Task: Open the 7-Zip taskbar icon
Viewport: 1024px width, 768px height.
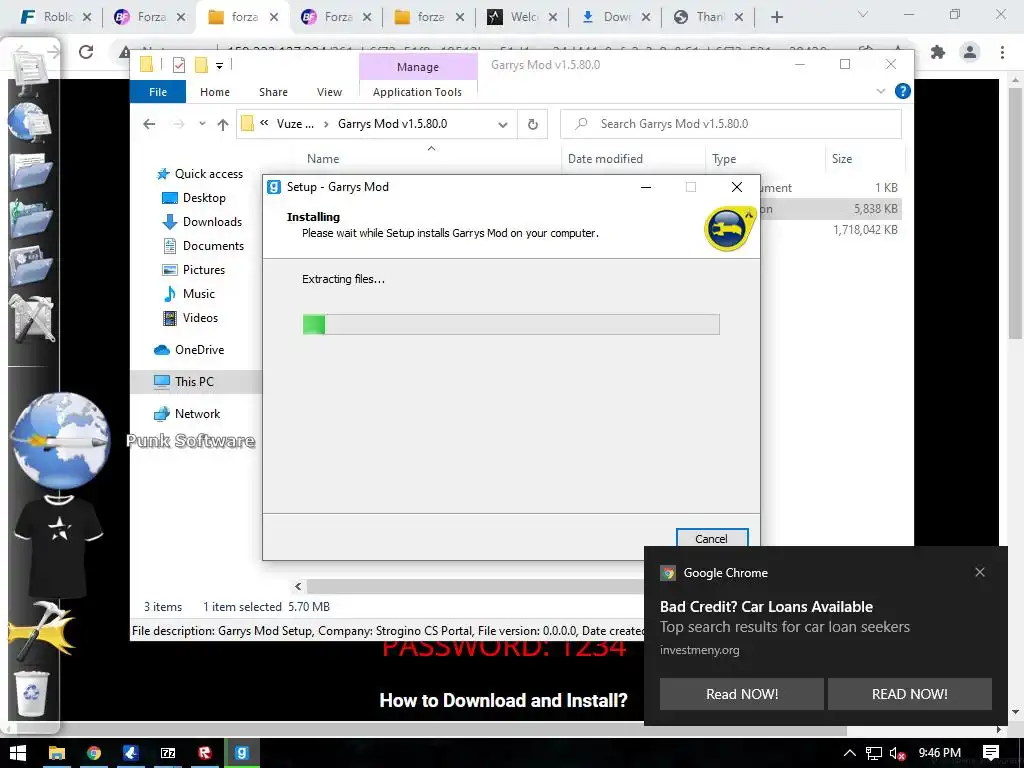Action: 168,753
